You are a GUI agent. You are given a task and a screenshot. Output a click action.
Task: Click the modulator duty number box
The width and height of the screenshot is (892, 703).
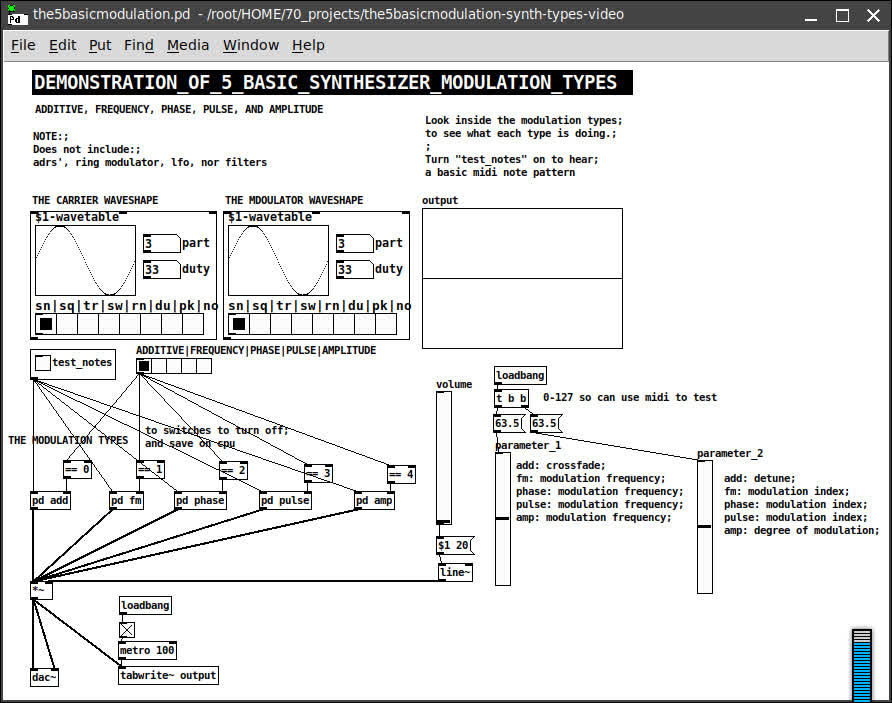354,269
